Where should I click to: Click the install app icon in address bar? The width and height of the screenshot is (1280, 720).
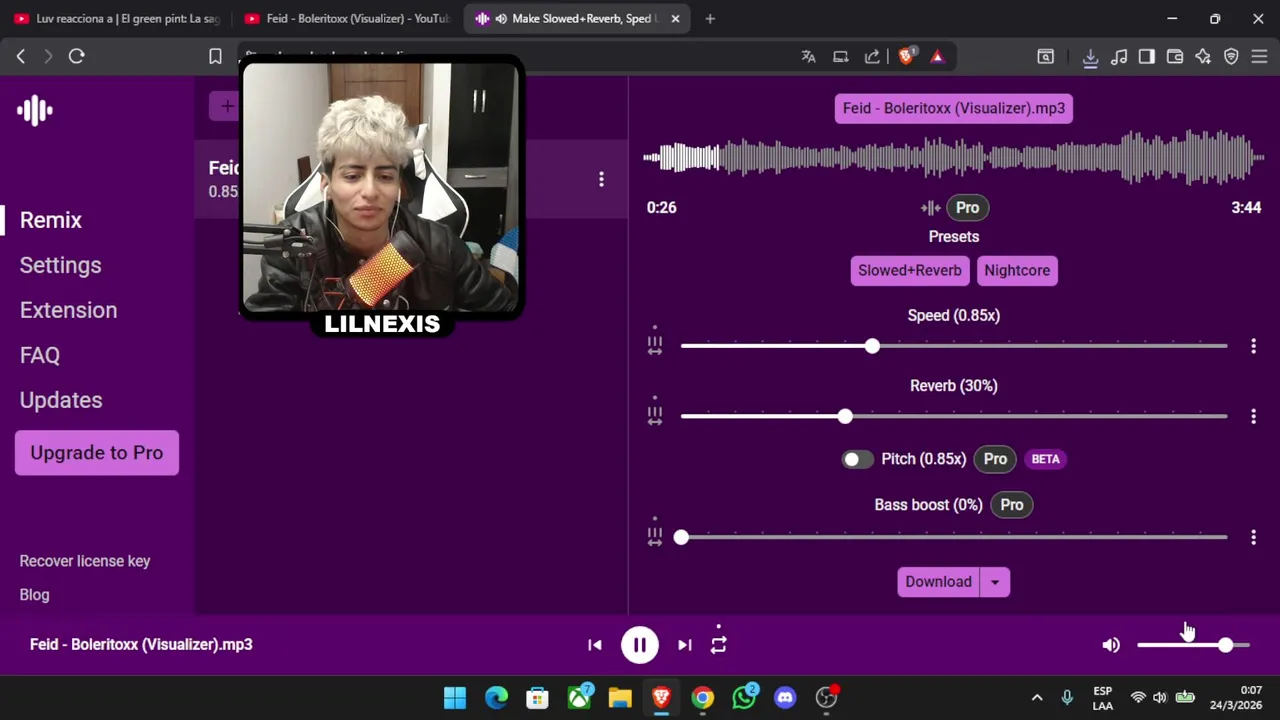841,57
